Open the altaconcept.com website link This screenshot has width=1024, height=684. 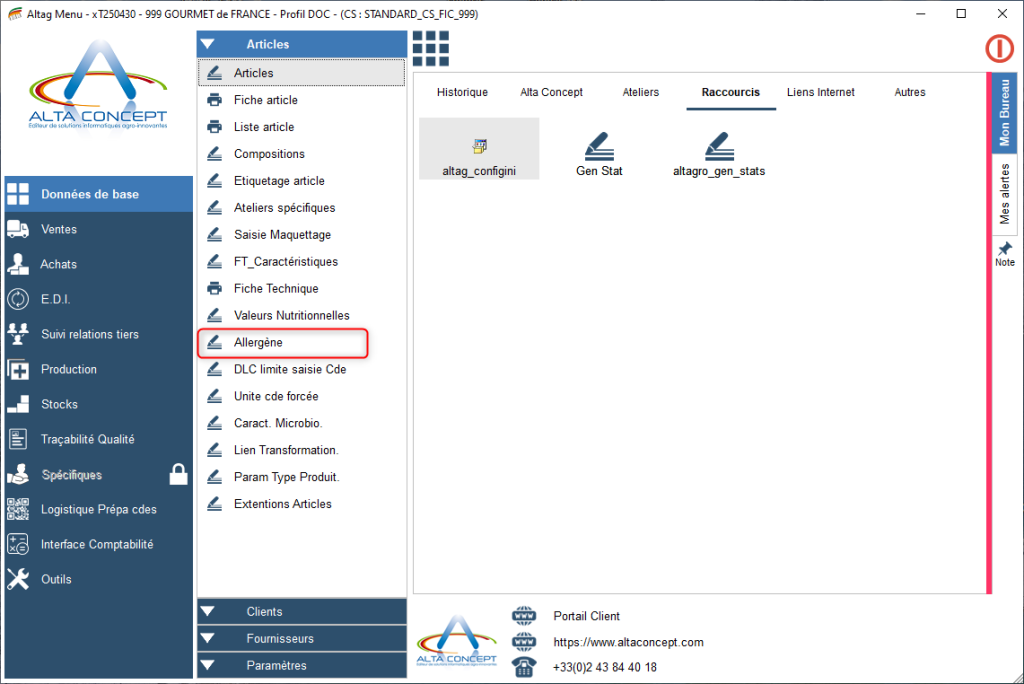click(628, 642)
